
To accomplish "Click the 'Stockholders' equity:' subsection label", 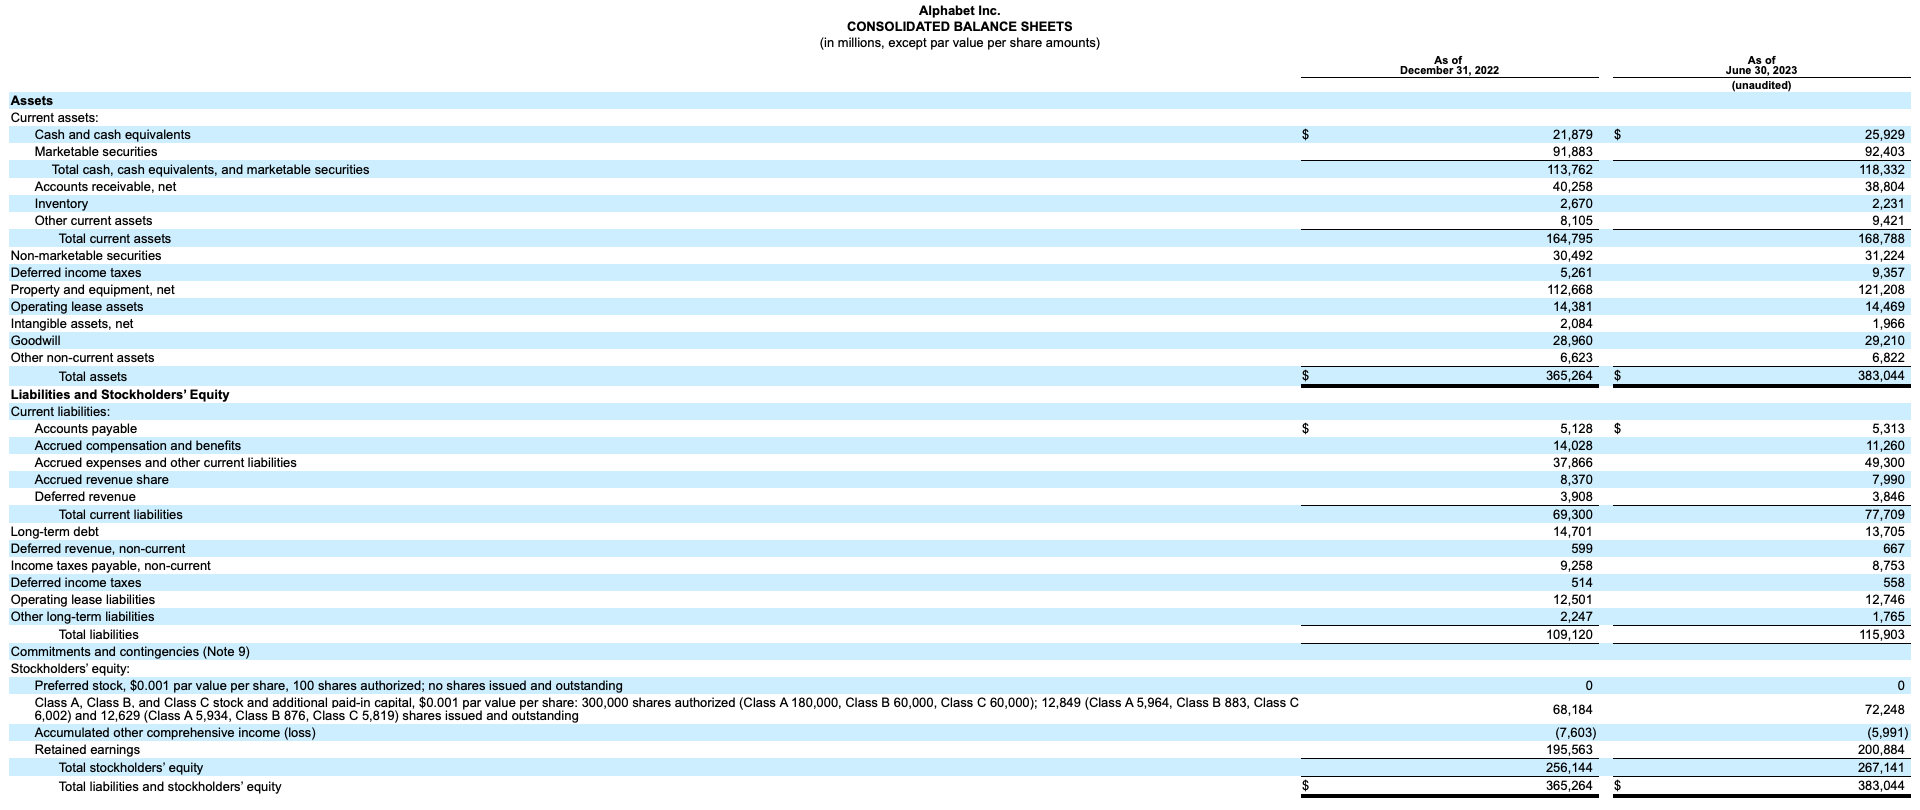I will [x=70, y=669].
